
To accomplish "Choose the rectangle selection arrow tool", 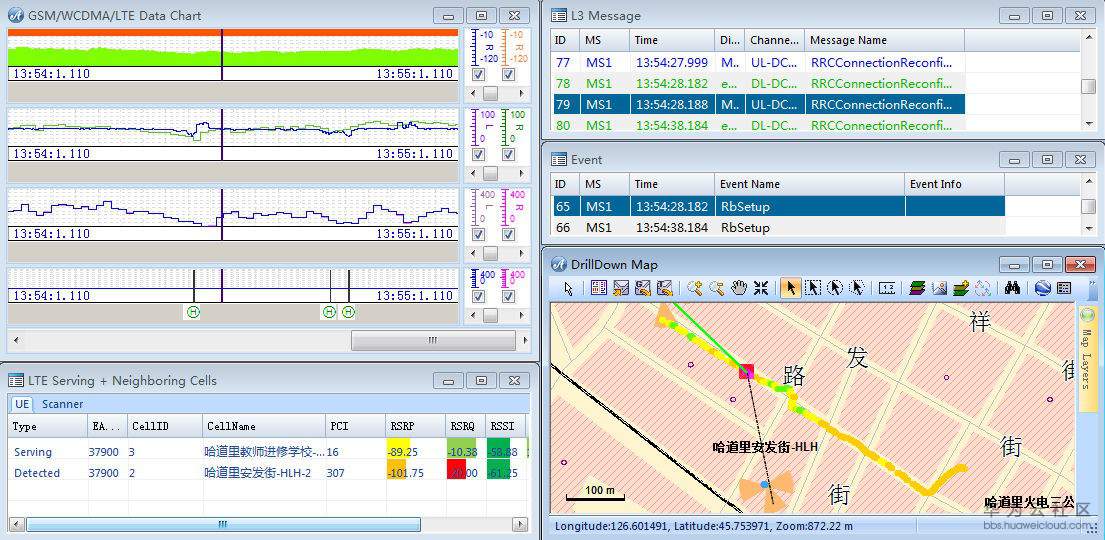I will pos(813,288).
